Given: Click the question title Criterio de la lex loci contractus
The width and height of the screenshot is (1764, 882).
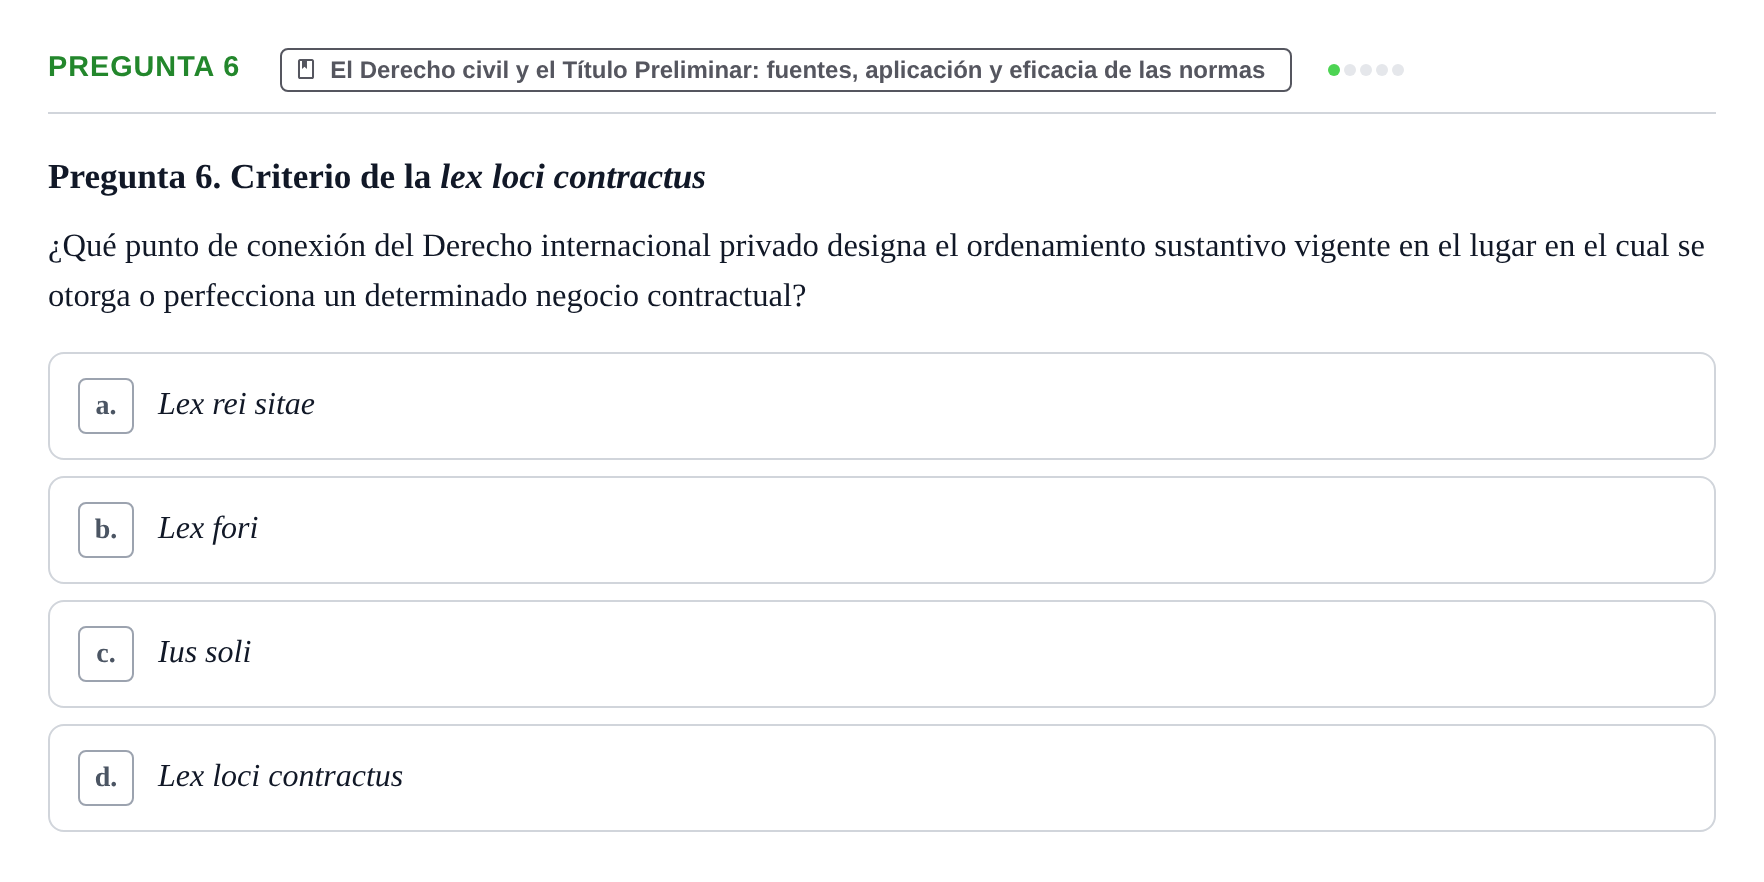Looking at the screenshot, I should (x=377, y=177).
